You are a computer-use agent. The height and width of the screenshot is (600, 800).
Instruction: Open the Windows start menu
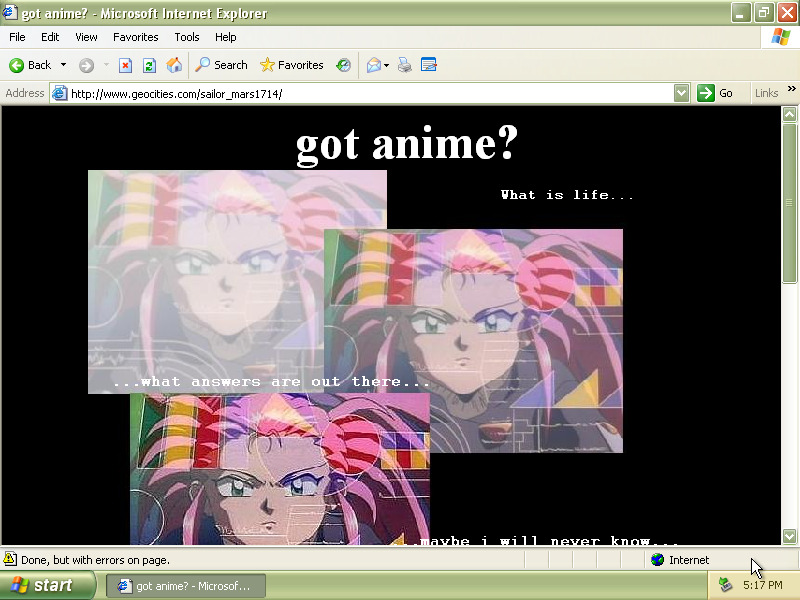click(47, 585)
